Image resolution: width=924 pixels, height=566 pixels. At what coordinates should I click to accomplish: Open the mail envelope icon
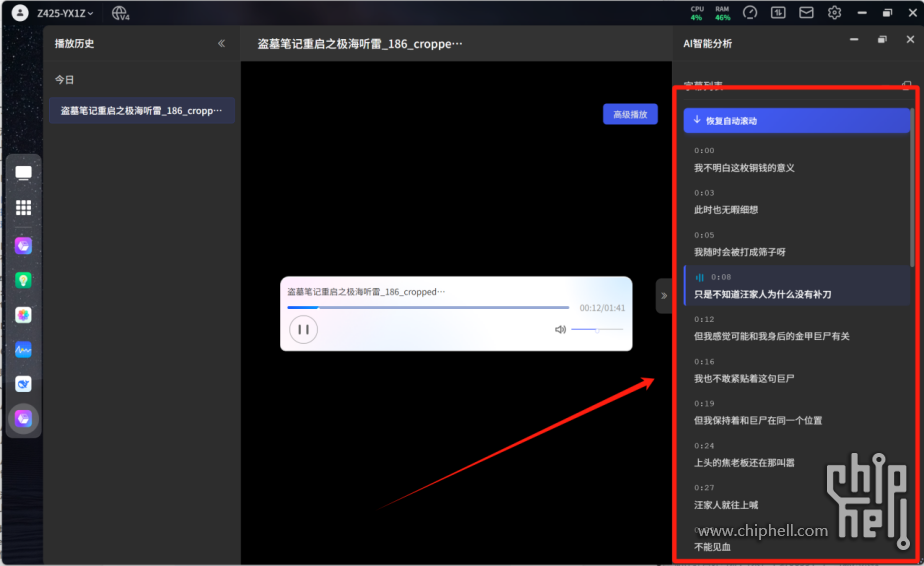coord(806,13)
